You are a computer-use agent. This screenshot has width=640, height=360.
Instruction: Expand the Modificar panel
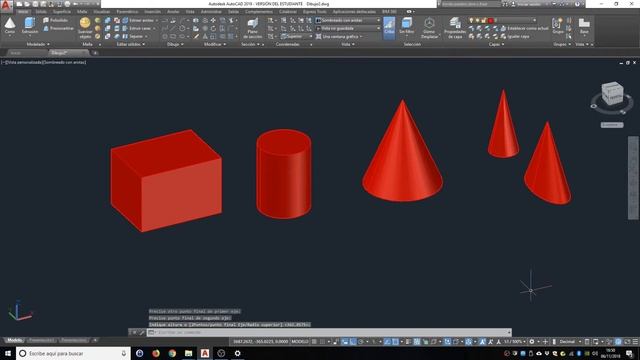pyautogui.click(x=215, y=44)
